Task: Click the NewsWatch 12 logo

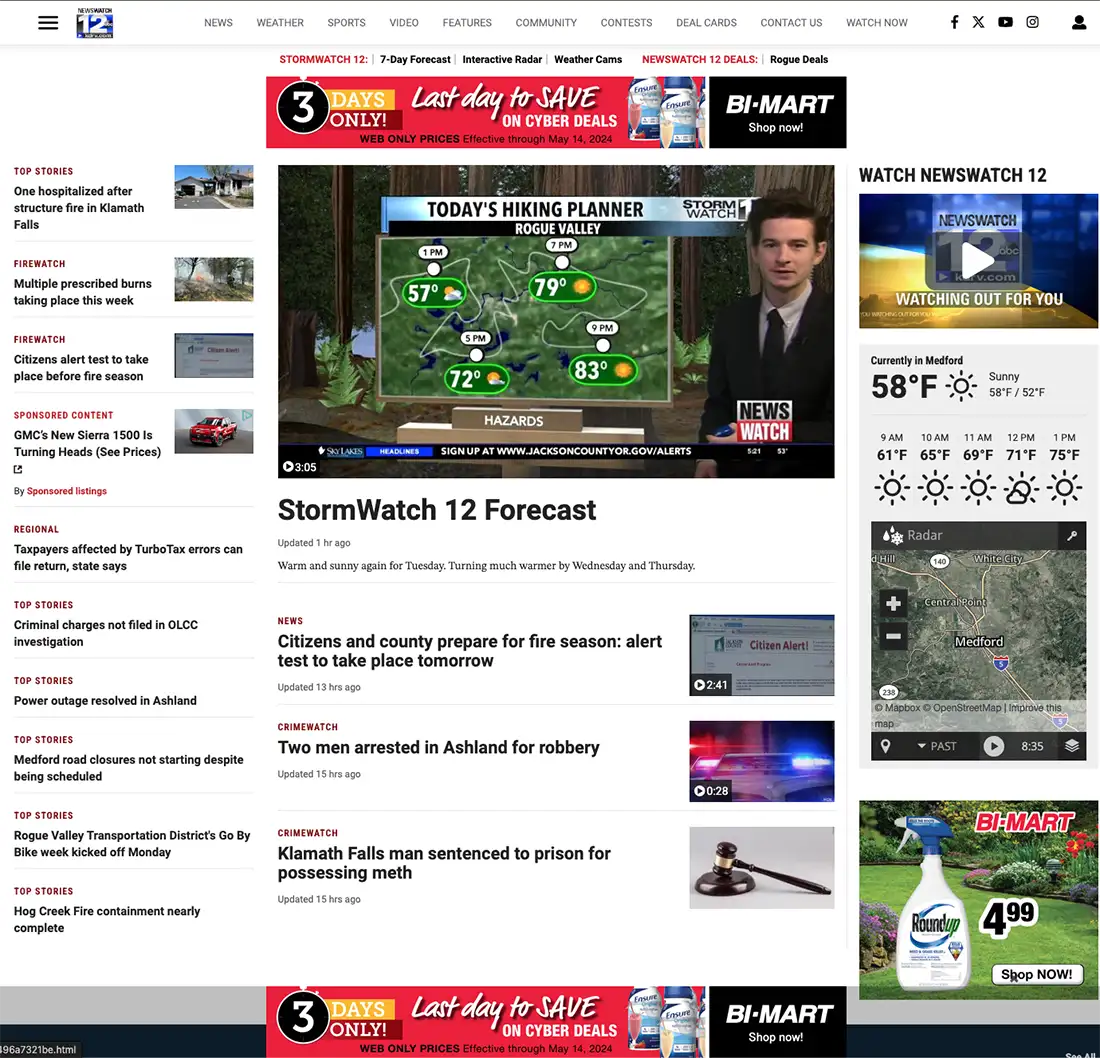Action: click(95, 22)
